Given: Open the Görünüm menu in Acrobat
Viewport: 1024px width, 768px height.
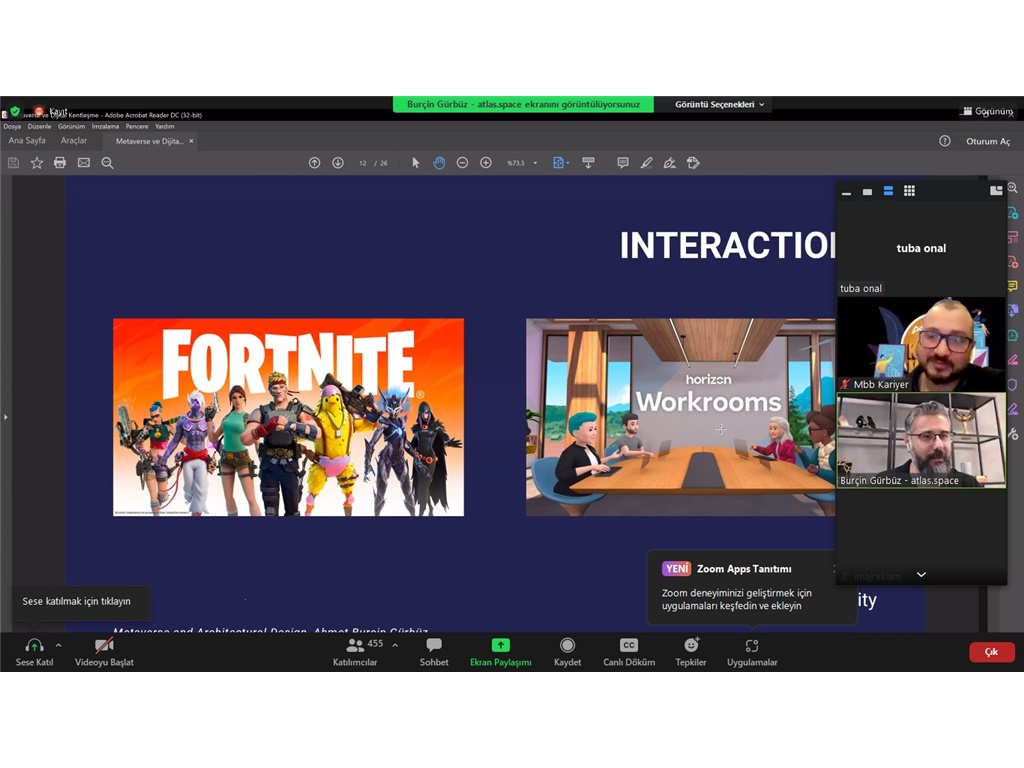Looking at the screenshot, I should pos(71,127).
